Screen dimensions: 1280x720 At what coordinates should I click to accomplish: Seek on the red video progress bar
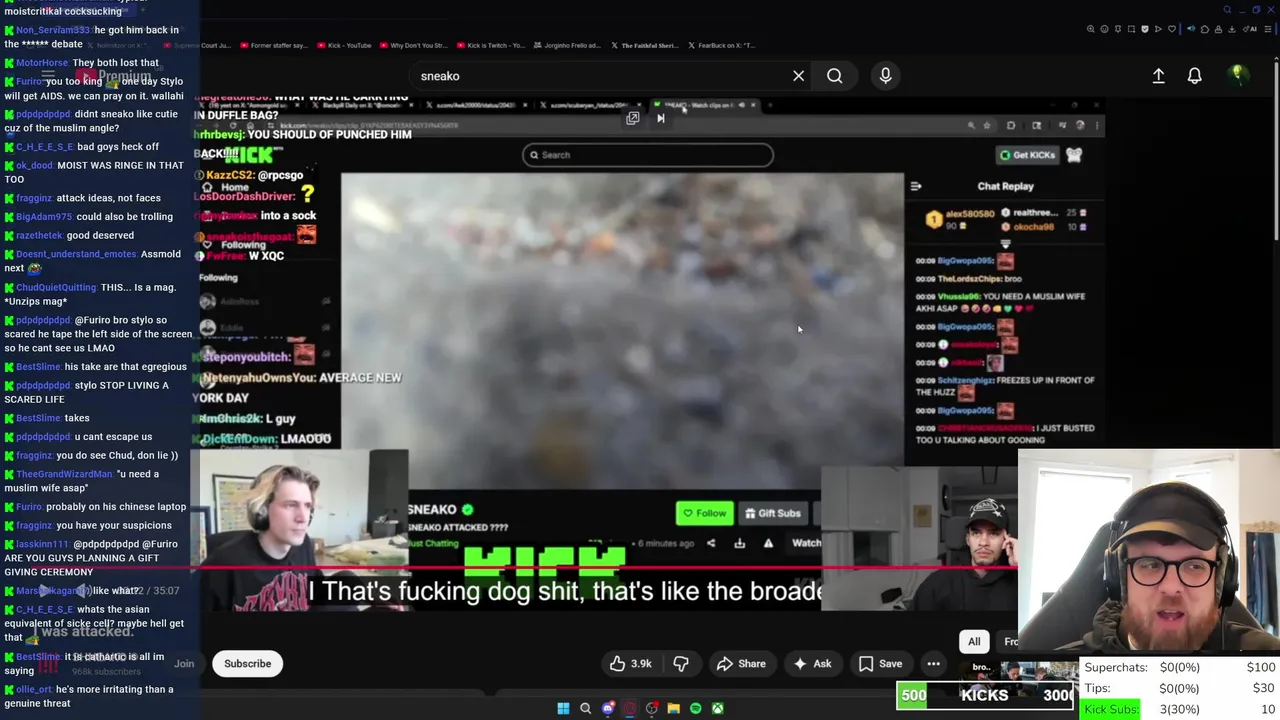tap(610, 567)
